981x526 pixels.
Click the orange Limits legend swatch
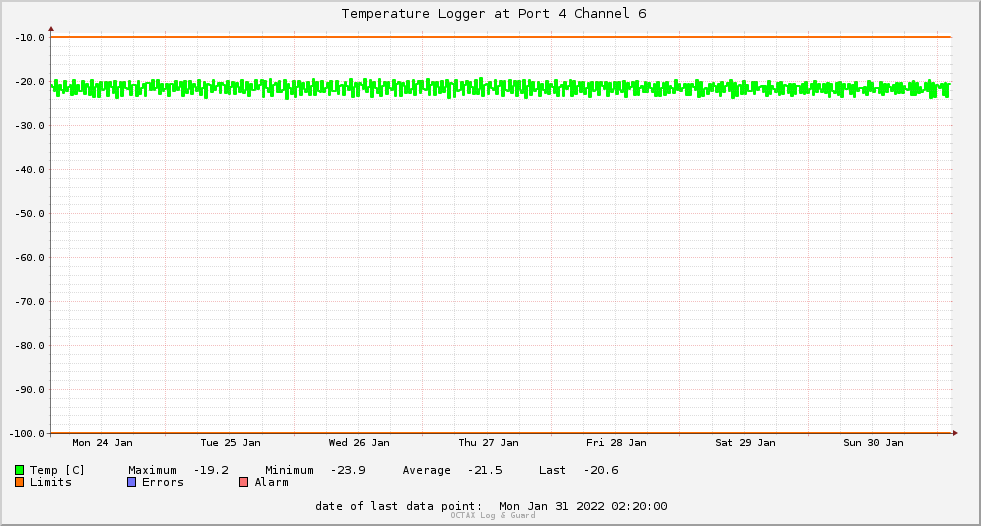(x=19, y=482)
